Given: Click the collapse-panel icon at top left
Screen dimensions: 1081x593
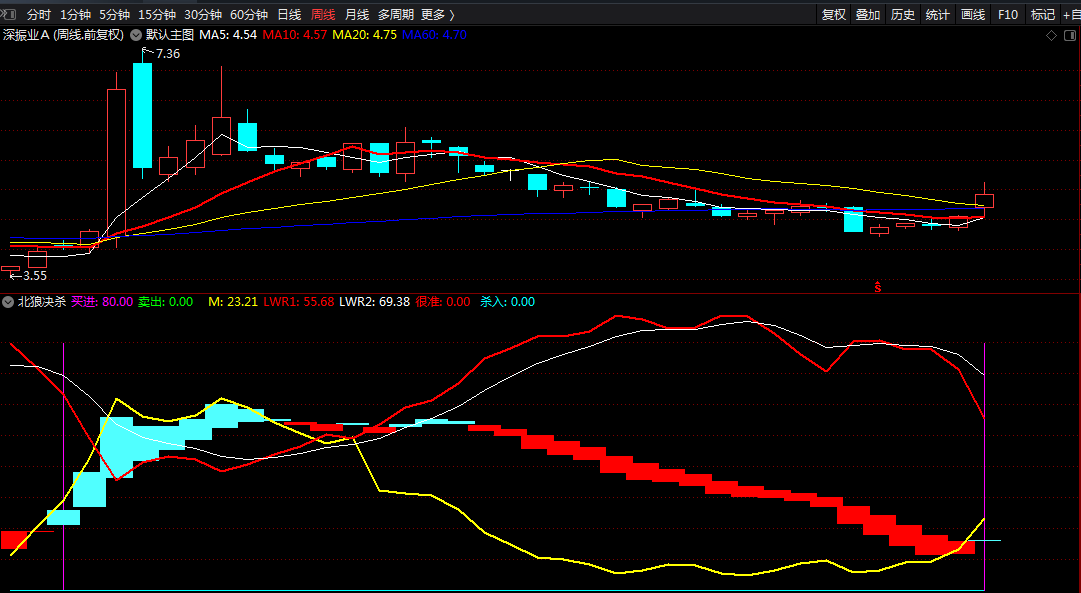Looking at the screenshot, I should click(x=8, y=14).
